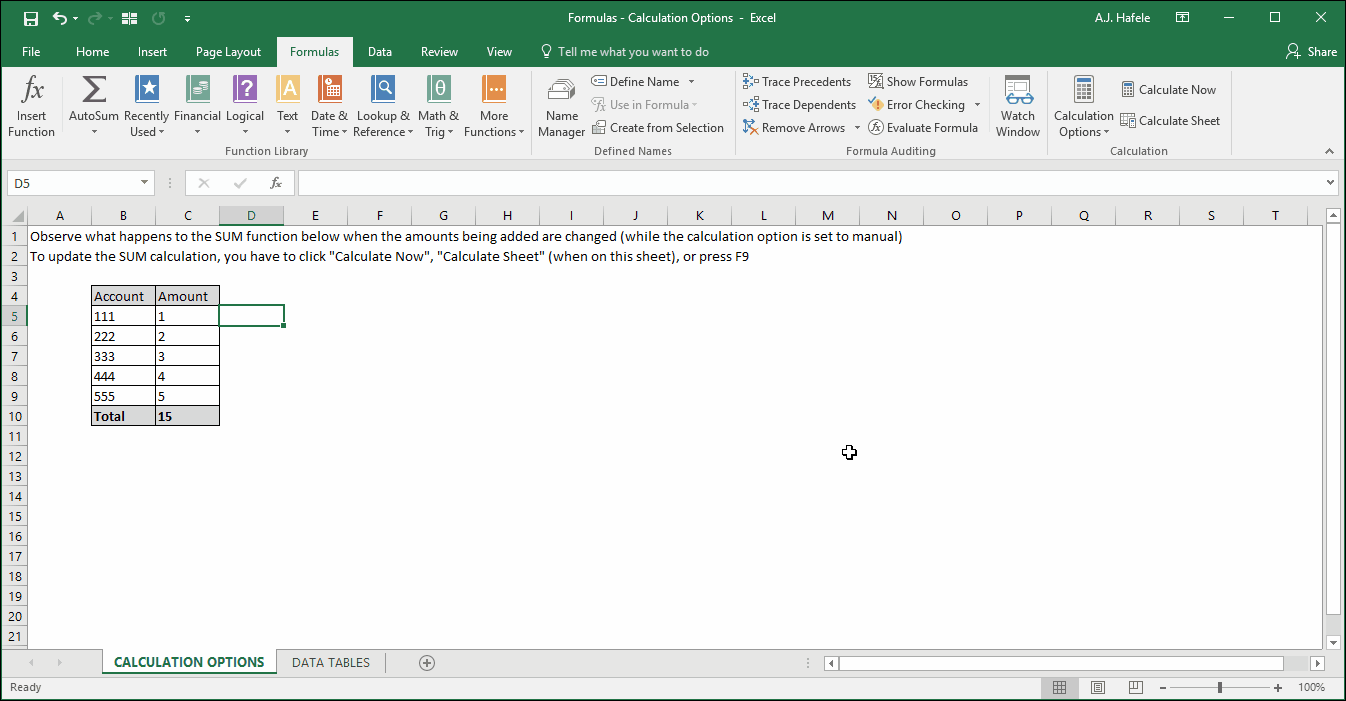Click vertical scrollbar down arrow
This screenshot has height=701, width=1346.
(1332, 642)
